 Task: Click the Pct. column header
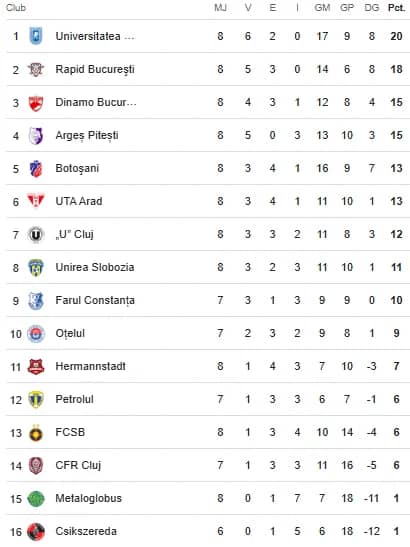pos(397,8)
